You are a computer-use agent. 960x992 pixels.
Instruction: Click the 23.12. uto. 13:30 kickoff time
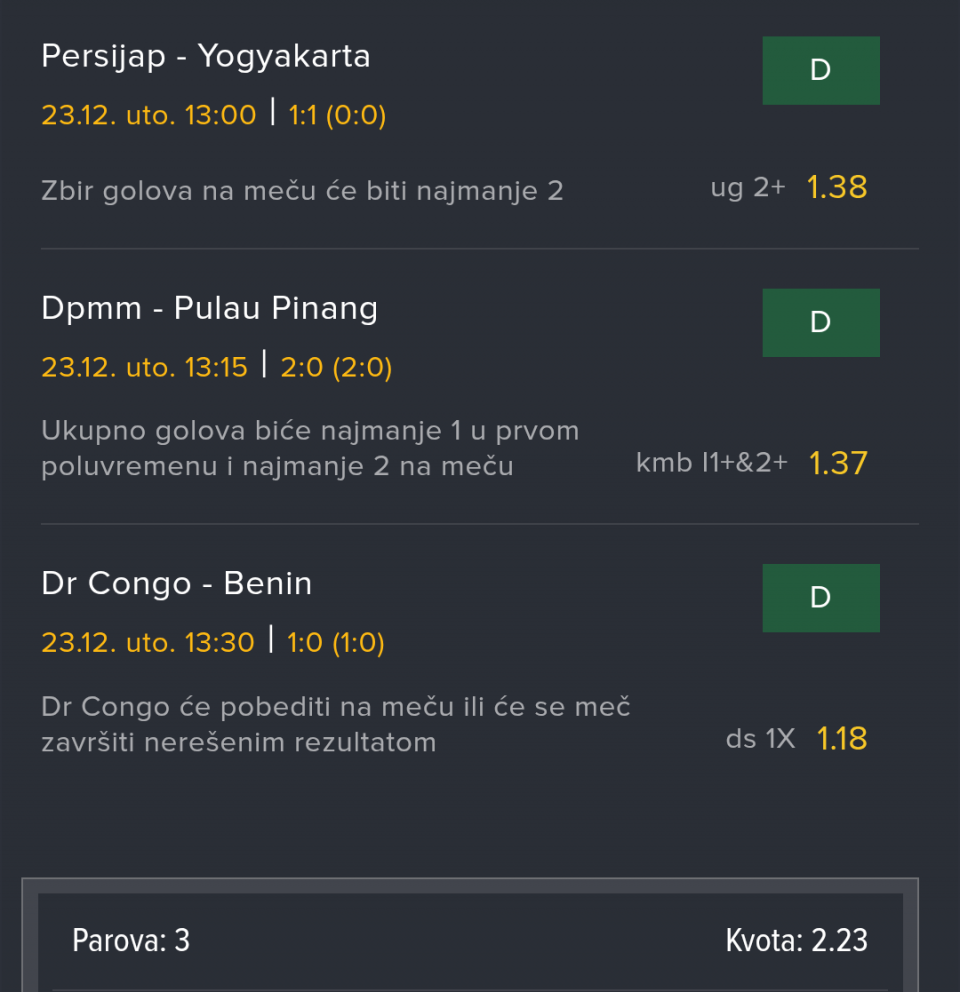tap(148, 642)
